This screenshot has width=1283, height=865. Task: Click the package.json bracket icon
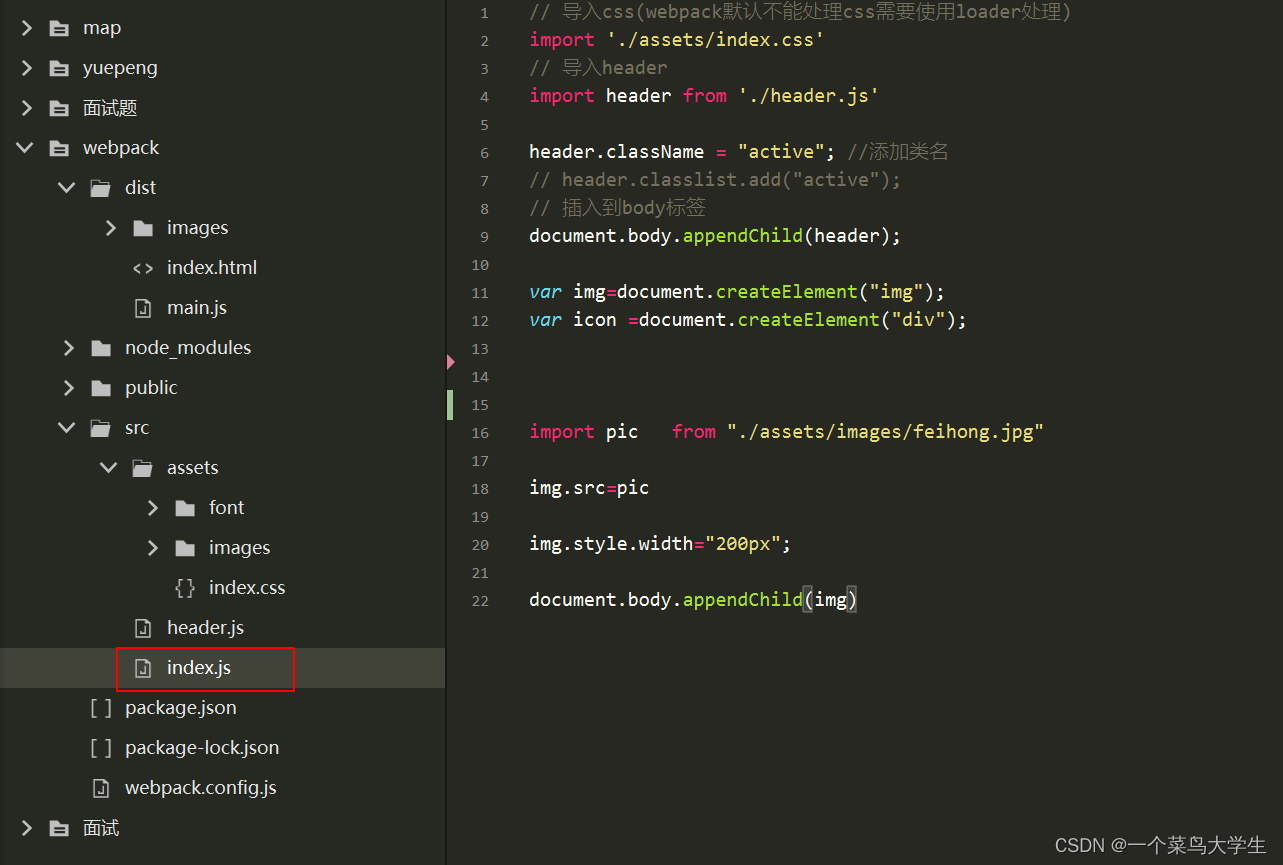[101, 708]
